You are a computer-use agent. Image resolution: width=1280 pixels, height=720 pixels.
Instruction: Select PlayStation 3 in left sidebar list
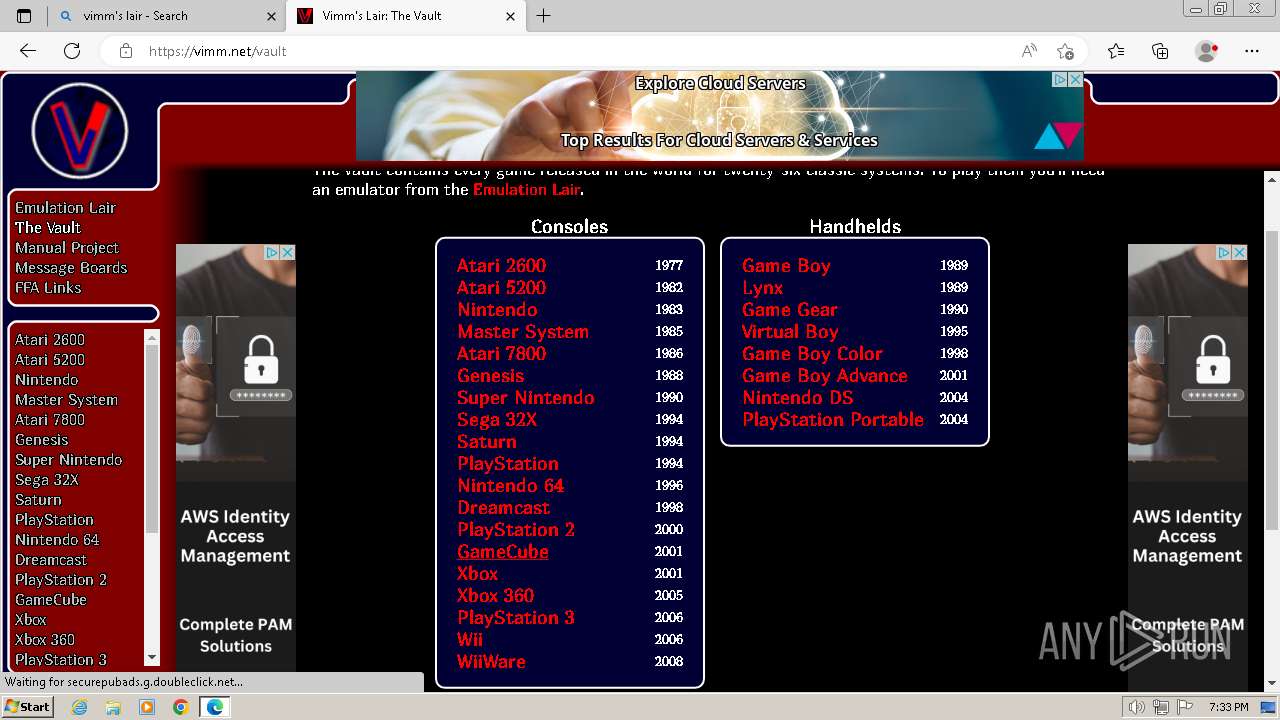[x=61, y=660]
